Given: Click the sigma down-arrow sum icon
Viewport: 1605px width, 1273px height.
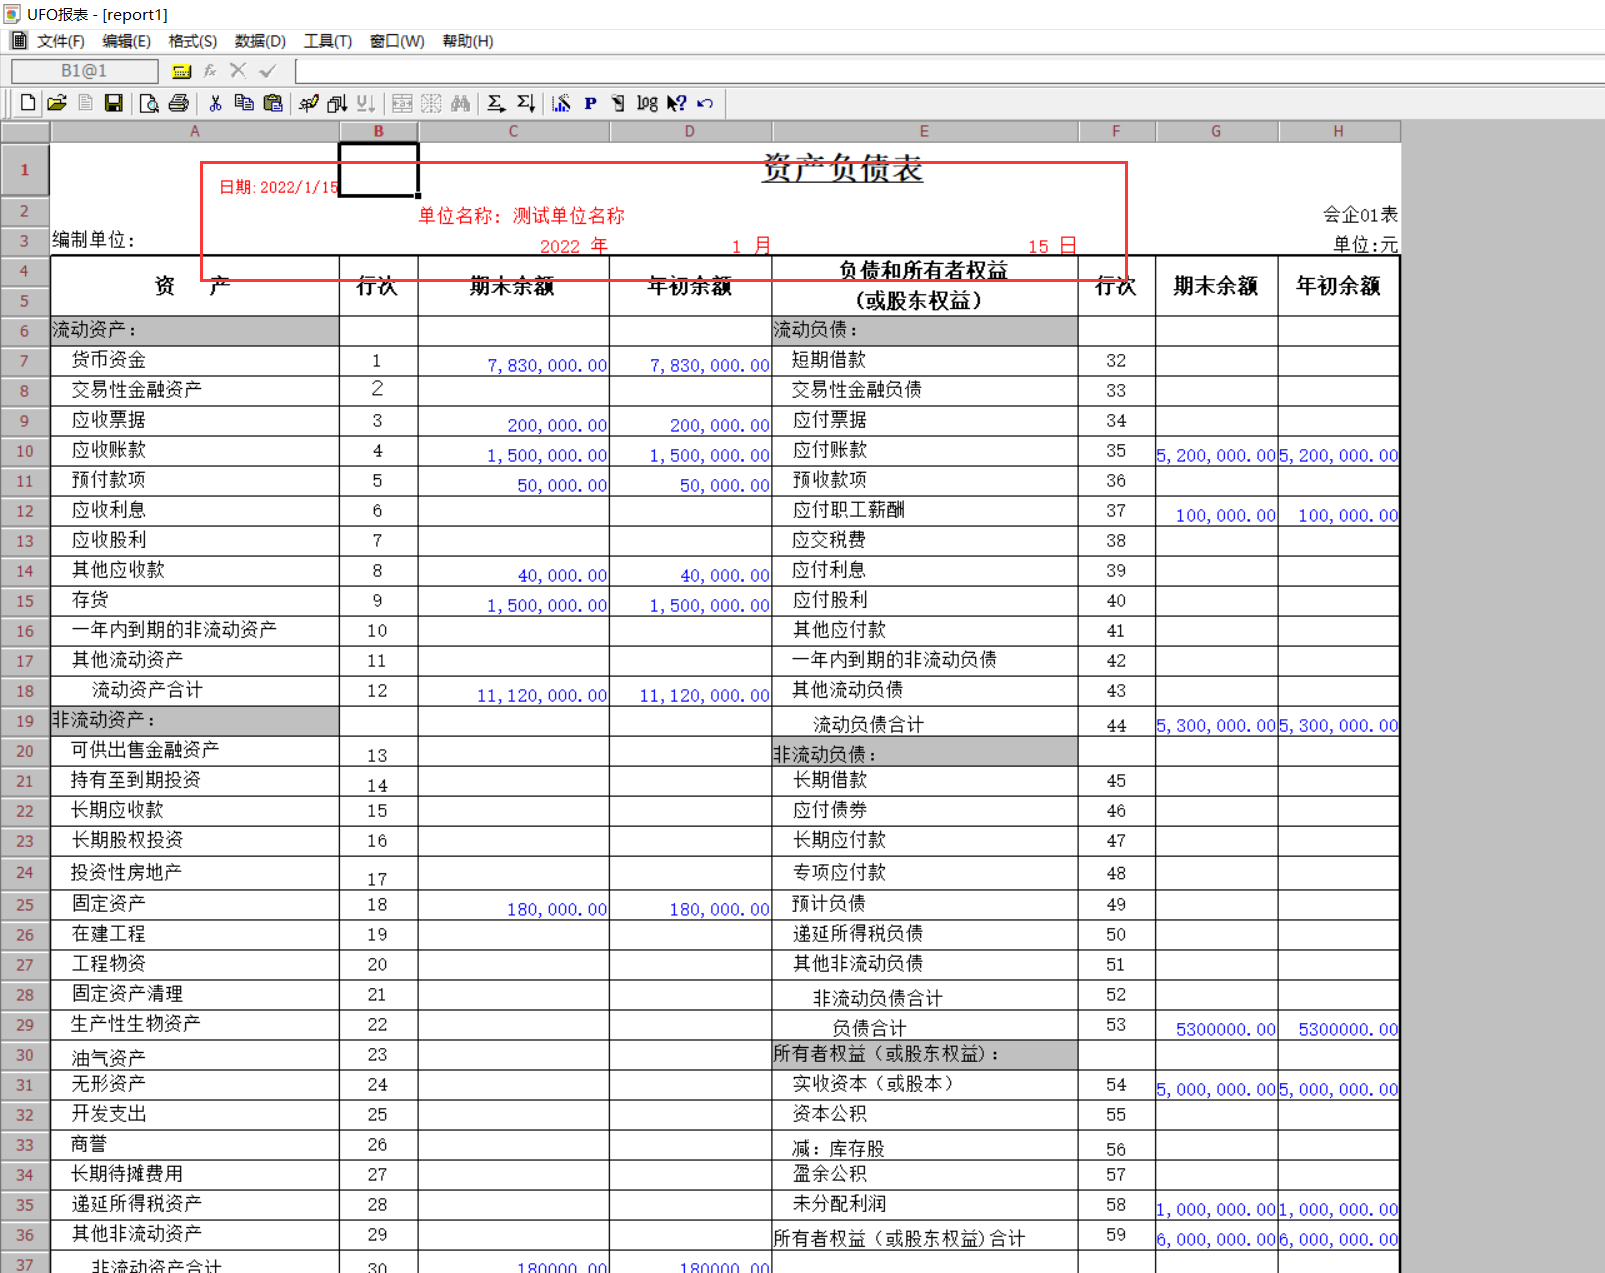Looking at the screenshot, I should tap(526, 103).
